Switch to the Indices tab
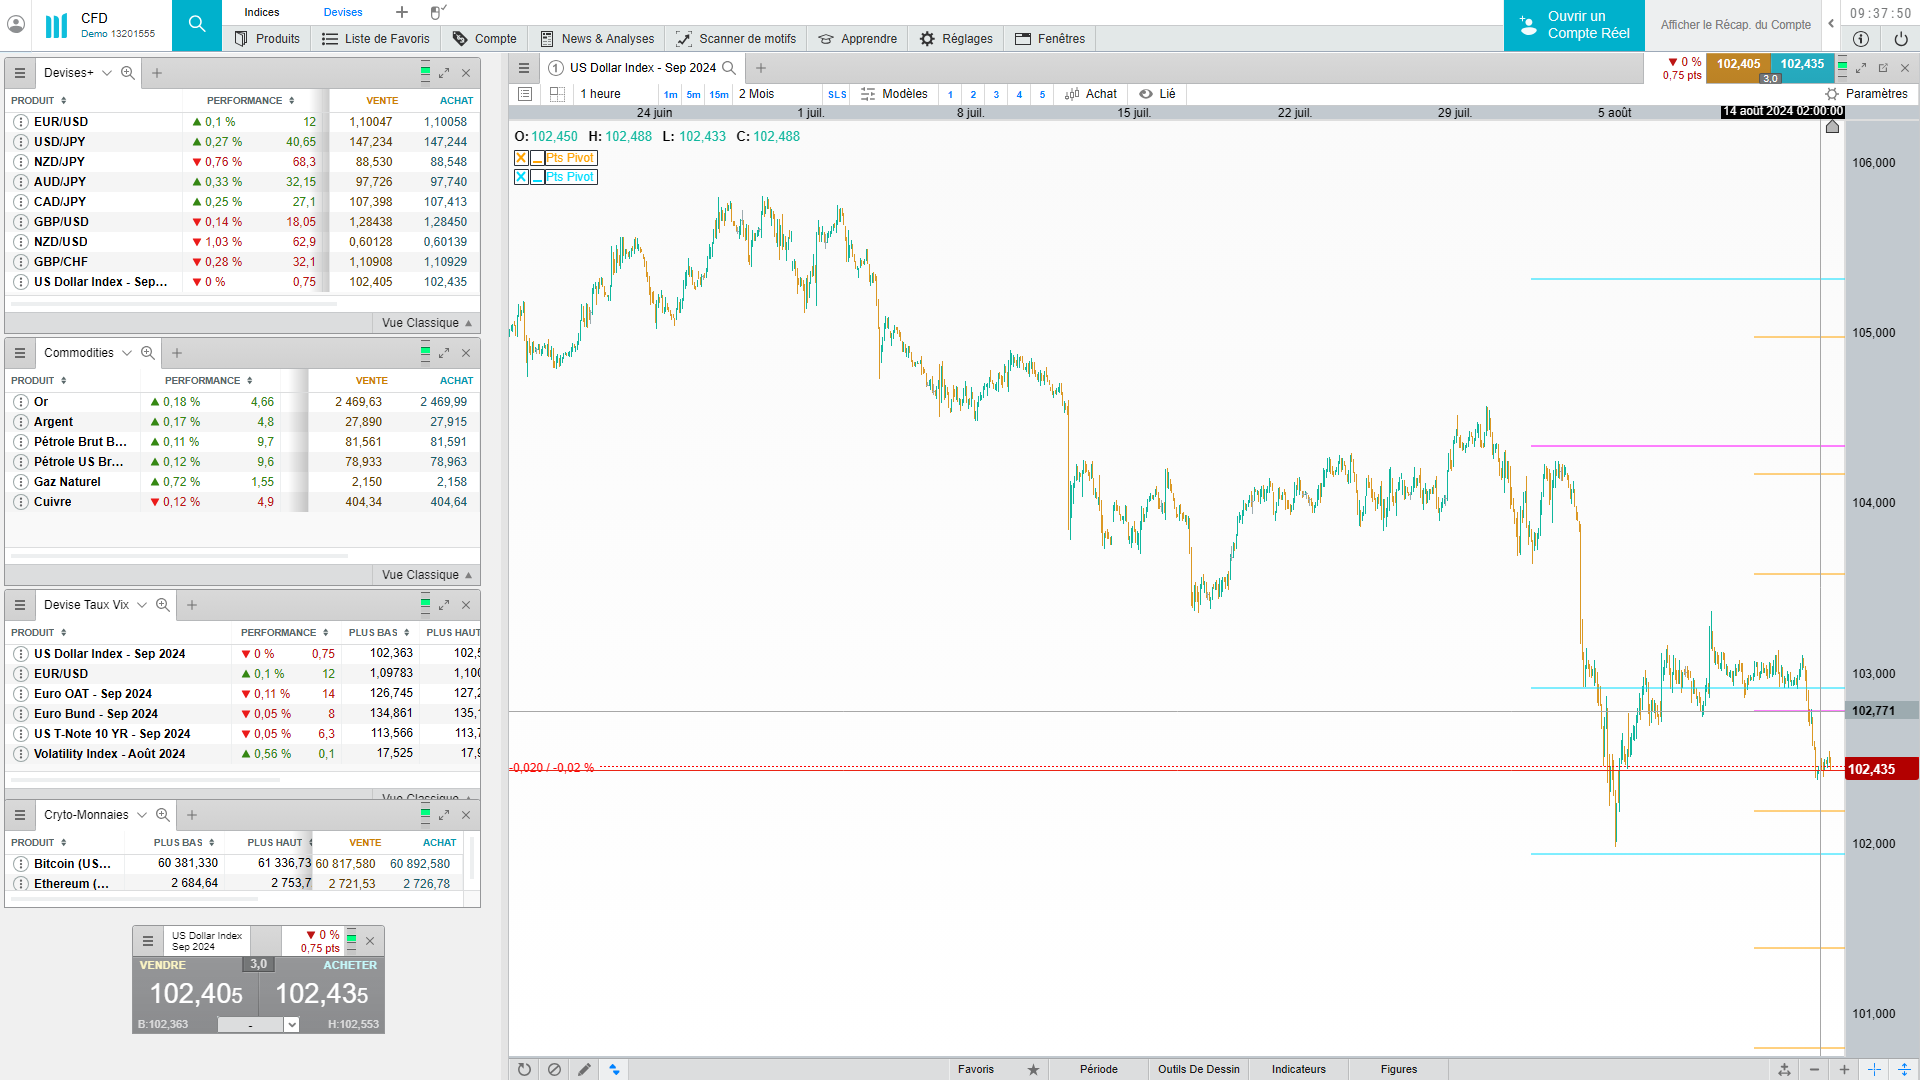The height and width of the screenshot is (1080, 1920). [x=262, y=12]
